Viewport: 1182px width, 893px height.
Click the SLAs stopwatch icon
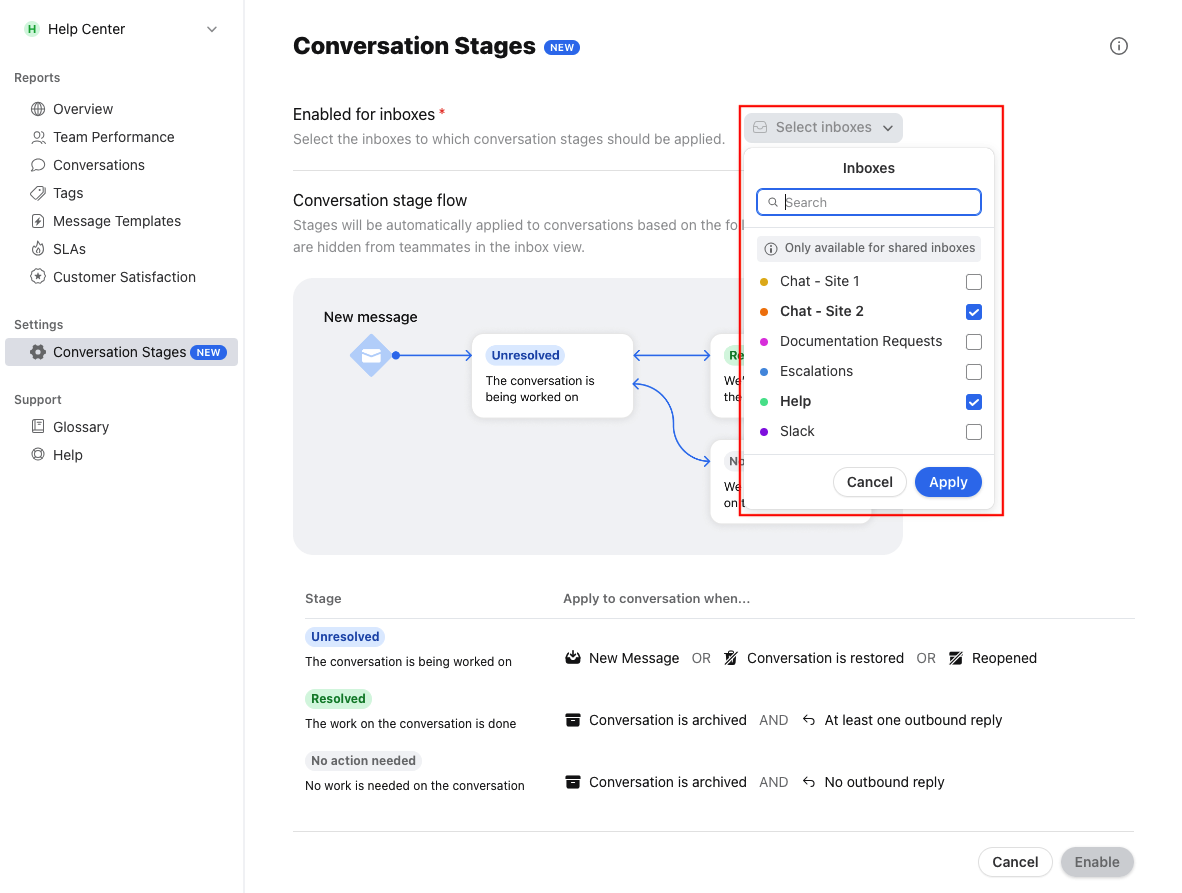(x=37, y=249)
